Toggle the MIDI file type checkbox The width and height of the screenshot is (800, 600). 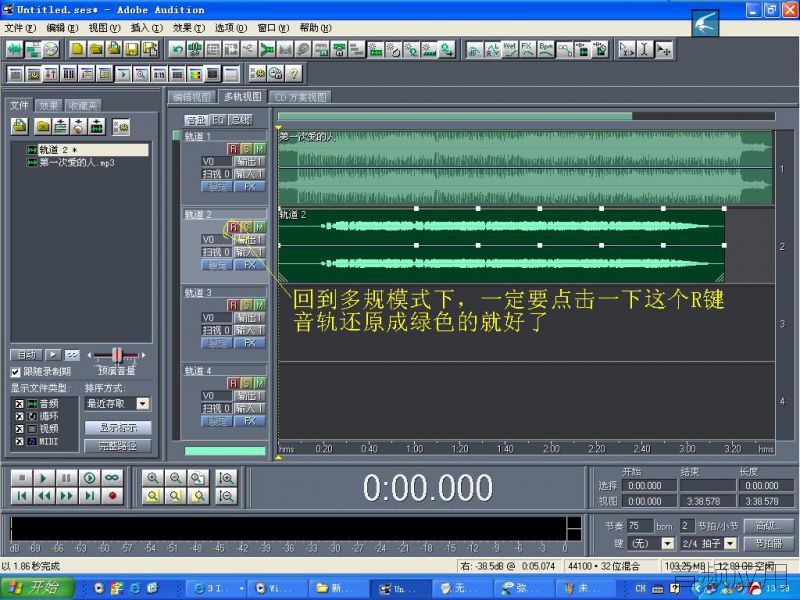click(19, 441)
